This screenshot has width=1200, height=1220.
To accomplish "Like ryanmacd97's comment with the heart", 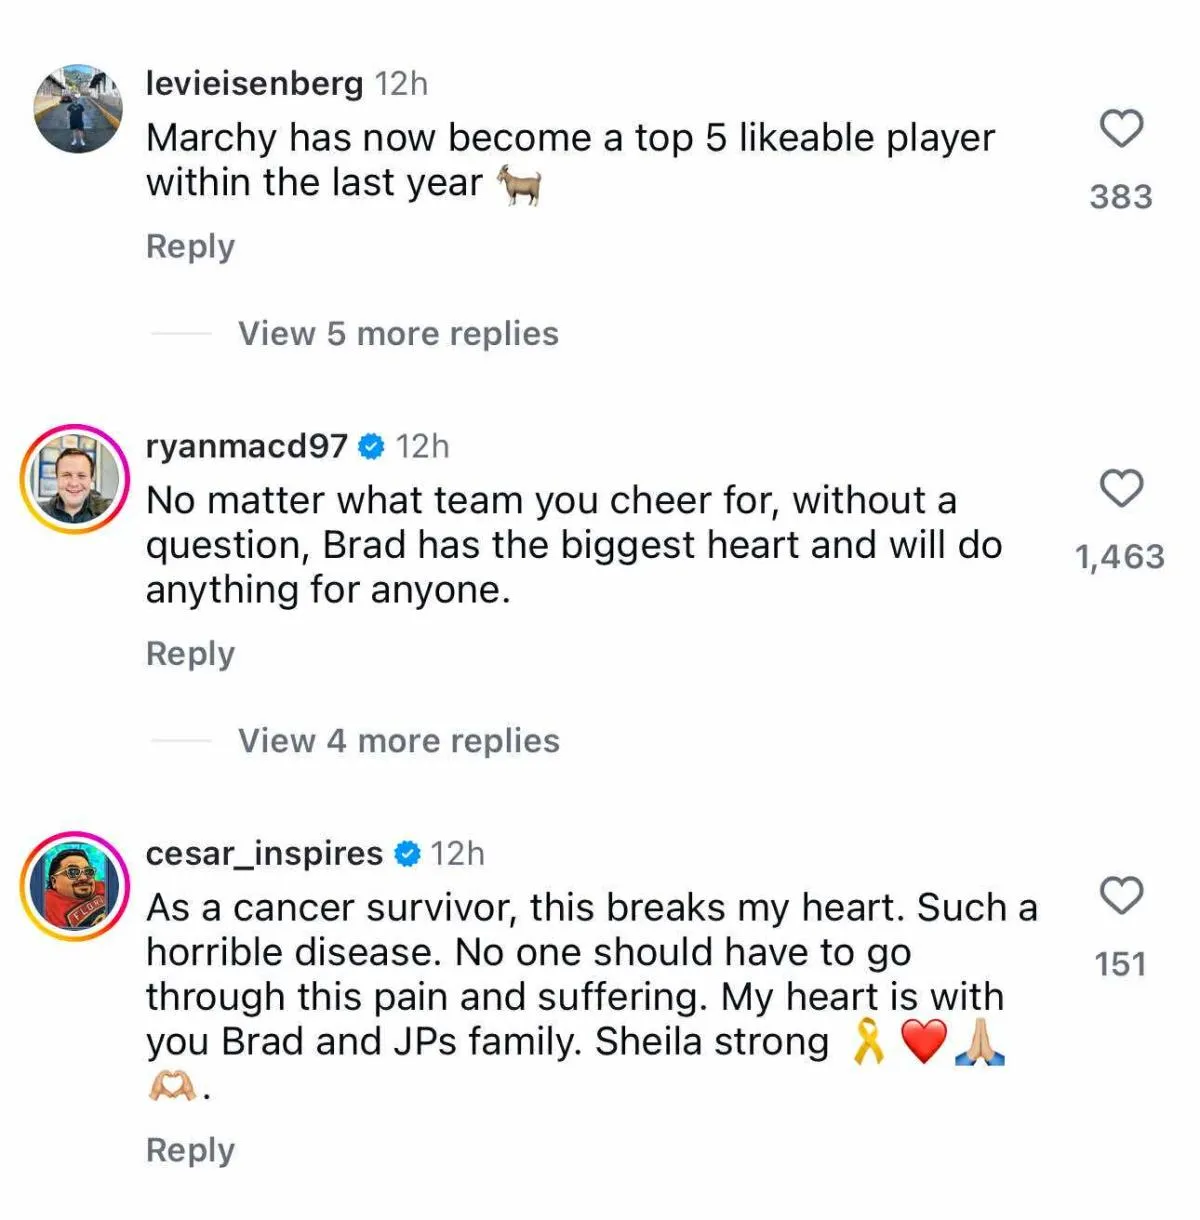I will [x=1121, y=489].
